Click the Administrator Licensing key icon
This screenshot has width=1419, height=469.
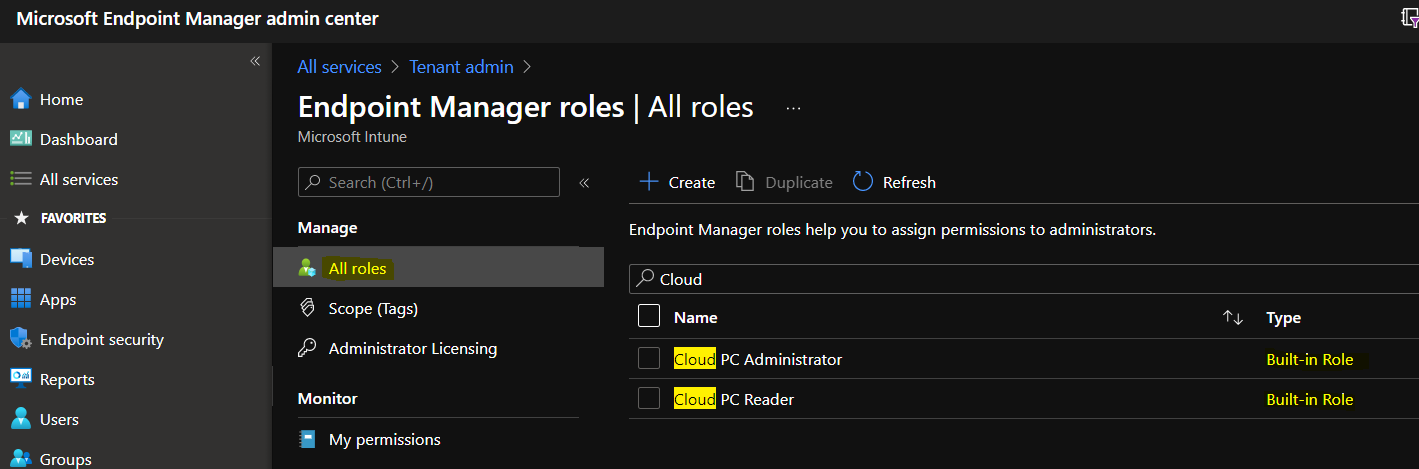tap(307, 348)
